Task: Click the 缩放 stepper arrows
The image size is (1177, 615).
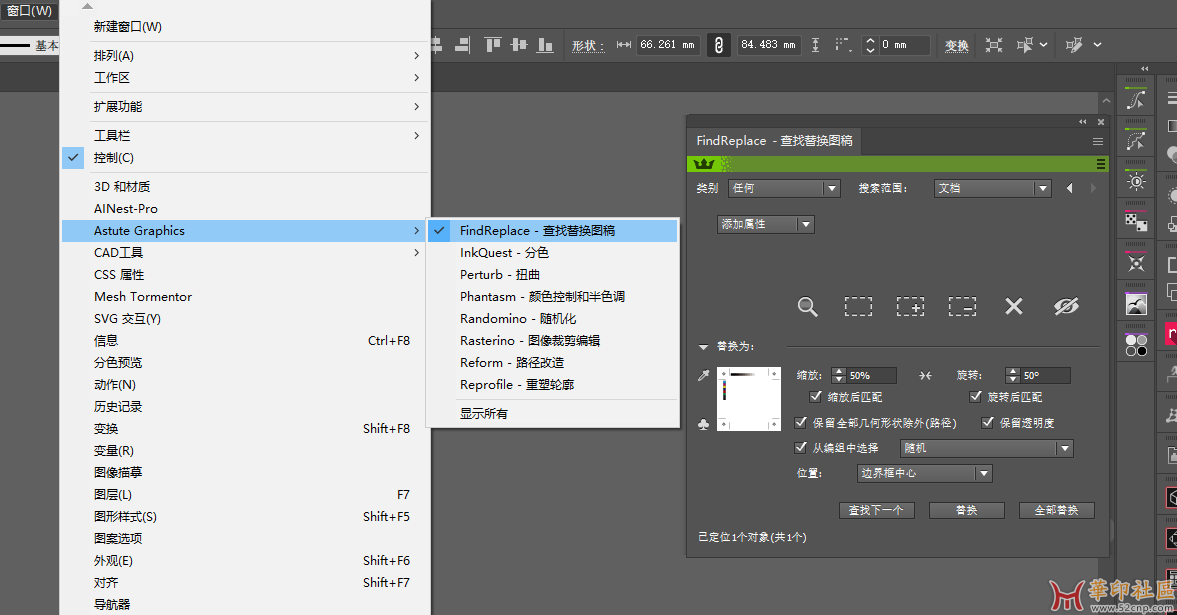Action: 838,375
